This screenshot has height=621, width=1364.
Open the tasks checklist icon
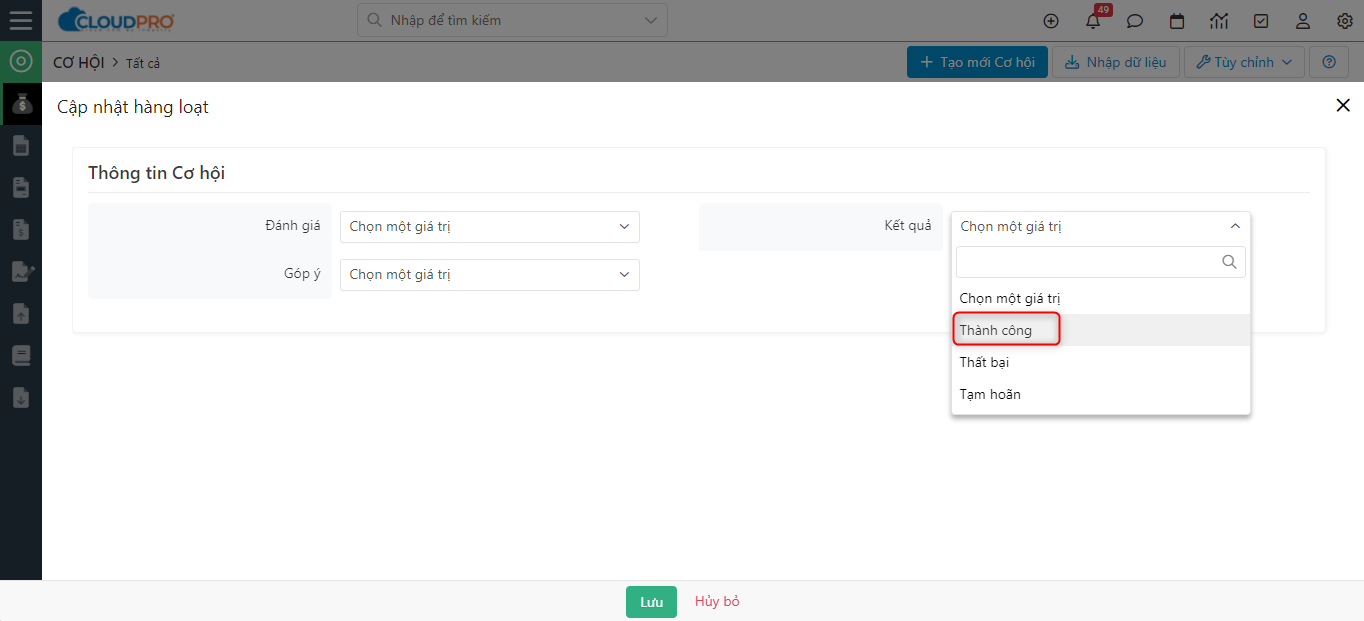1261,21
